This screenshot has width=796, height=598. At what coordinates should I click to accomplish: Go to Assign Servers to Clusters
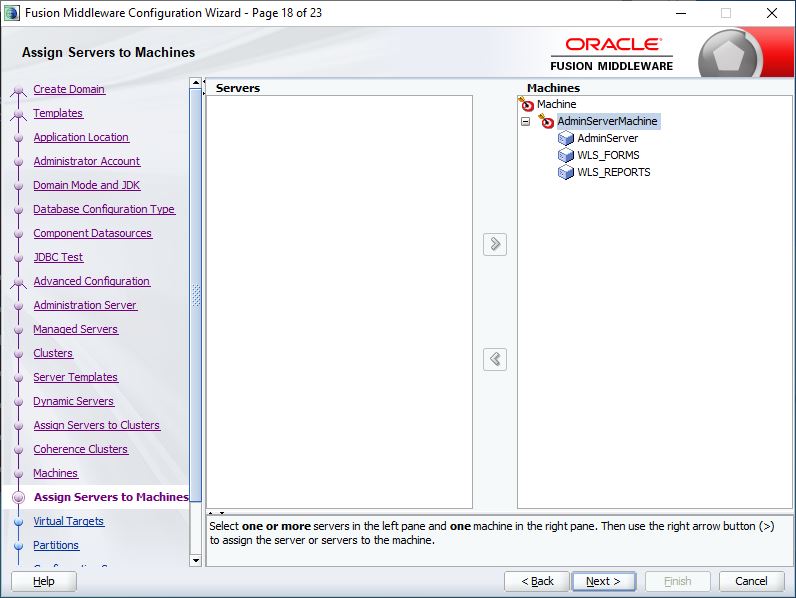96,425
